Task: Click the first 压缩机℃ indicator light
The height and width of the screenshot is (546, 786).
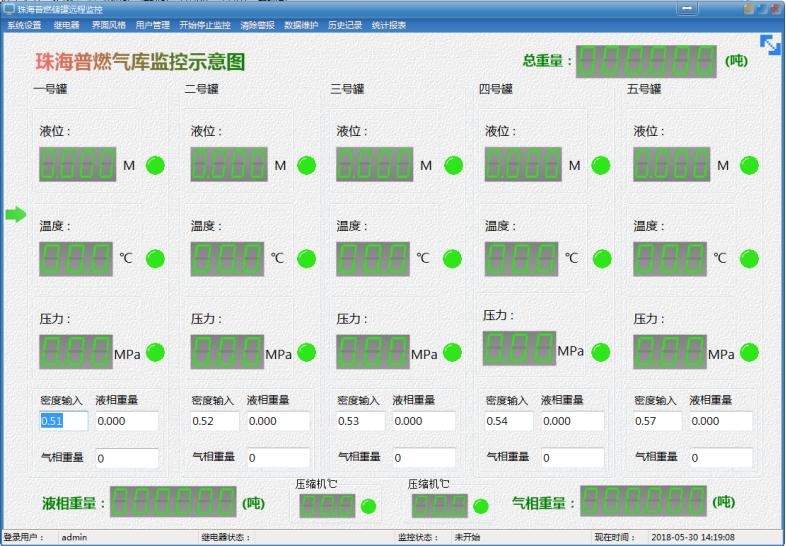Action: [368, 506]
